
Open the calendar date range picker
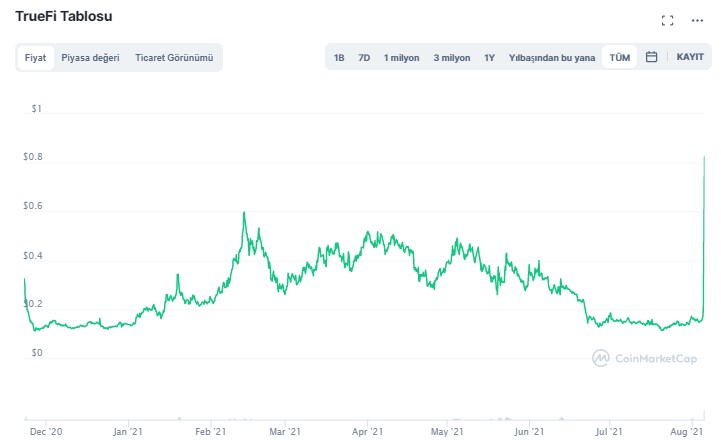651,57
